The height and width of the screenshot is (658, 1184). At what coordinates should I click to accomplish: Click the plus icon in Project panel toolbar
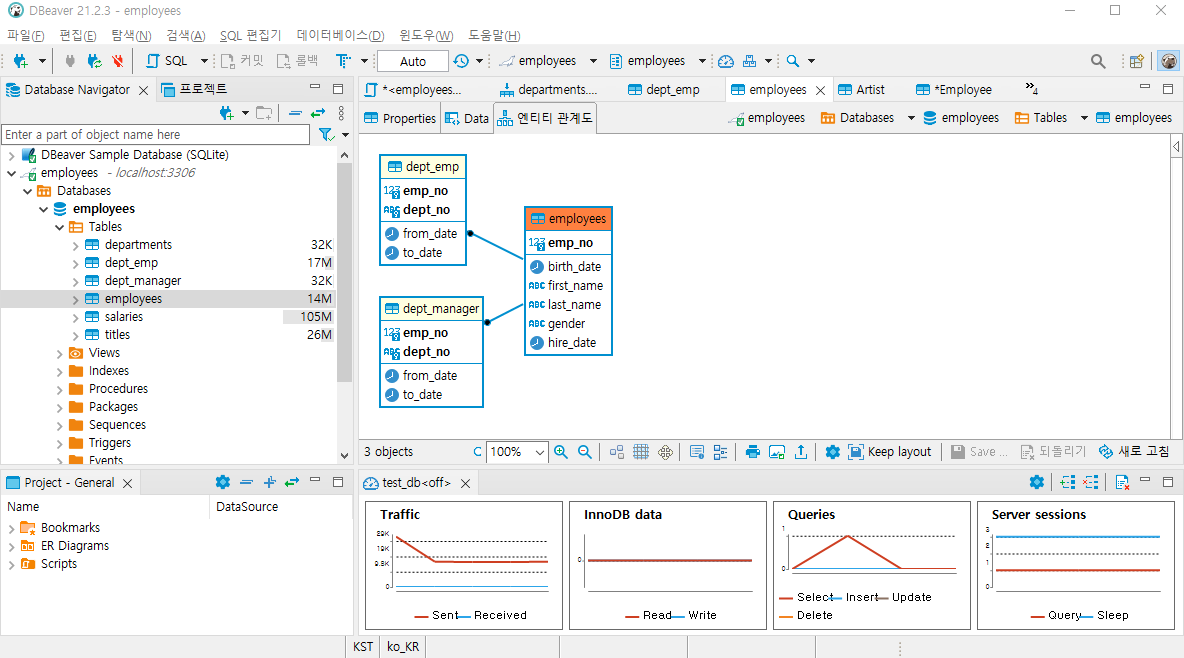coord(270,482)
